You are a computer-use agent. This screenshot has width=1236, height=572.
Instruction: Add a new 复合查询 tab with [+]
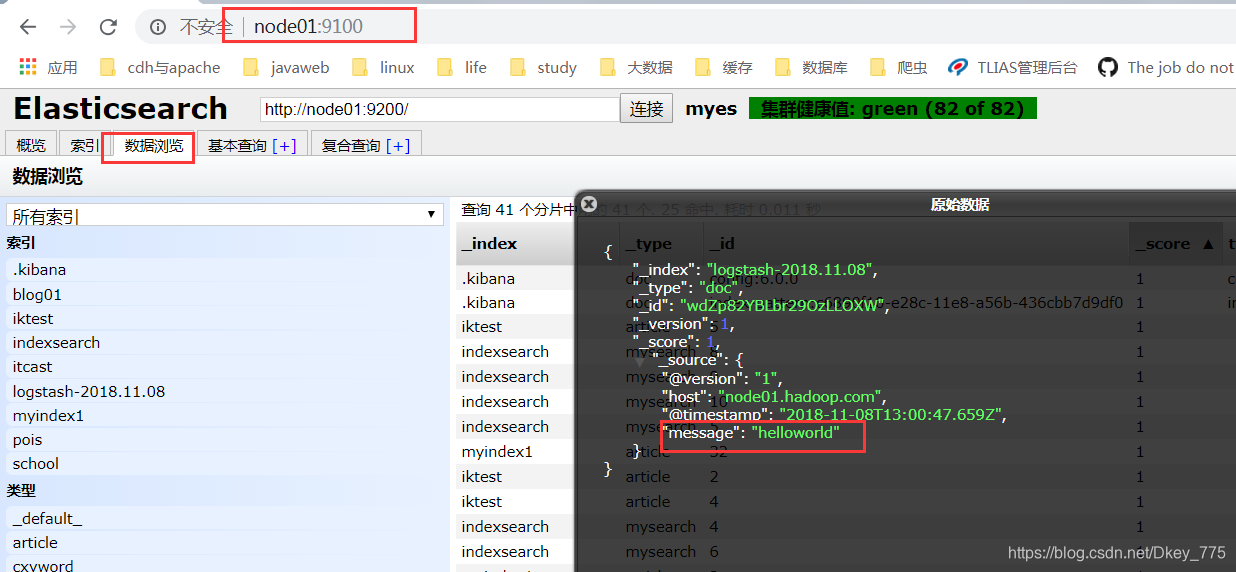point(398,145)
